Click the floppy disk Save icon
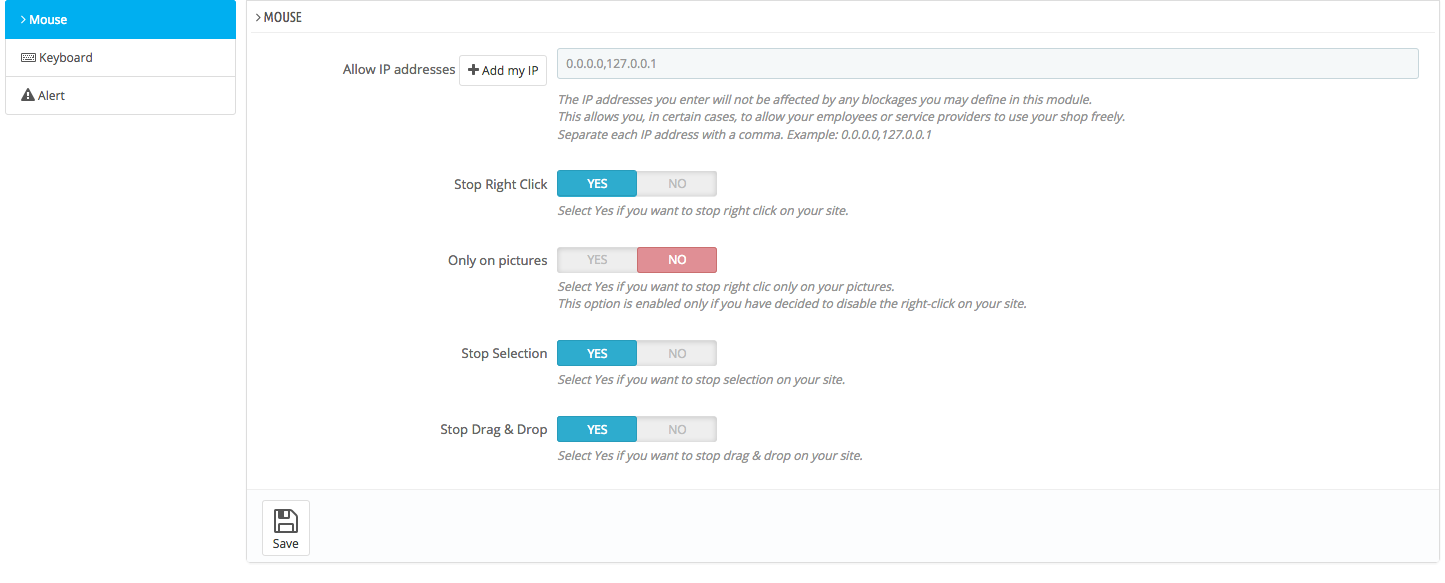Image resolution: width=1445 pixels, height=583 pixels. 286,520
